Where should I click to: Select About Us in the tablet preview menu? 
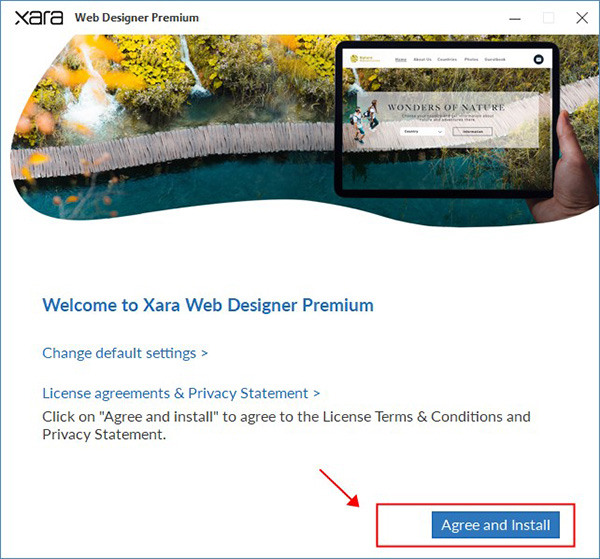pos(422,59)
